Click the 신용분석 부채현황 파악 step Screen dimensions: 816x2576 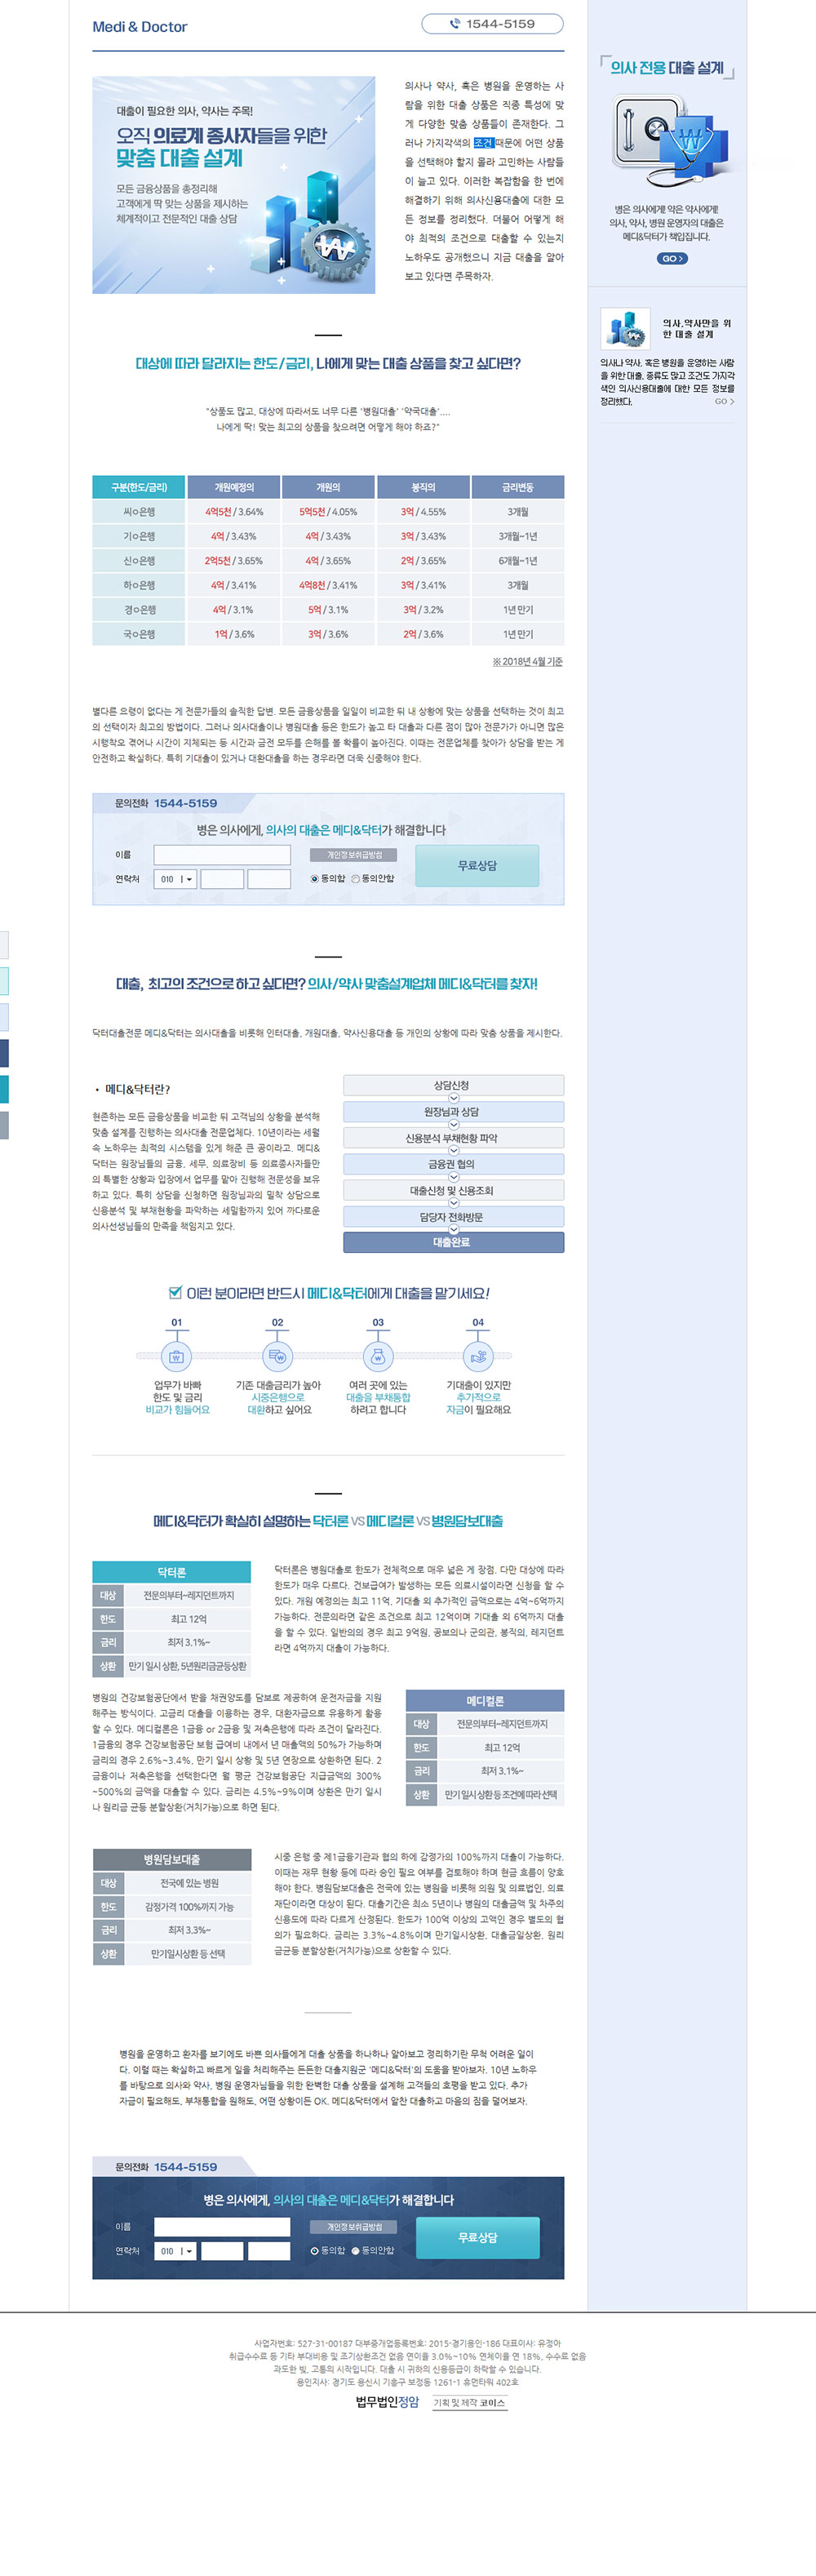tap(453, 1138)
